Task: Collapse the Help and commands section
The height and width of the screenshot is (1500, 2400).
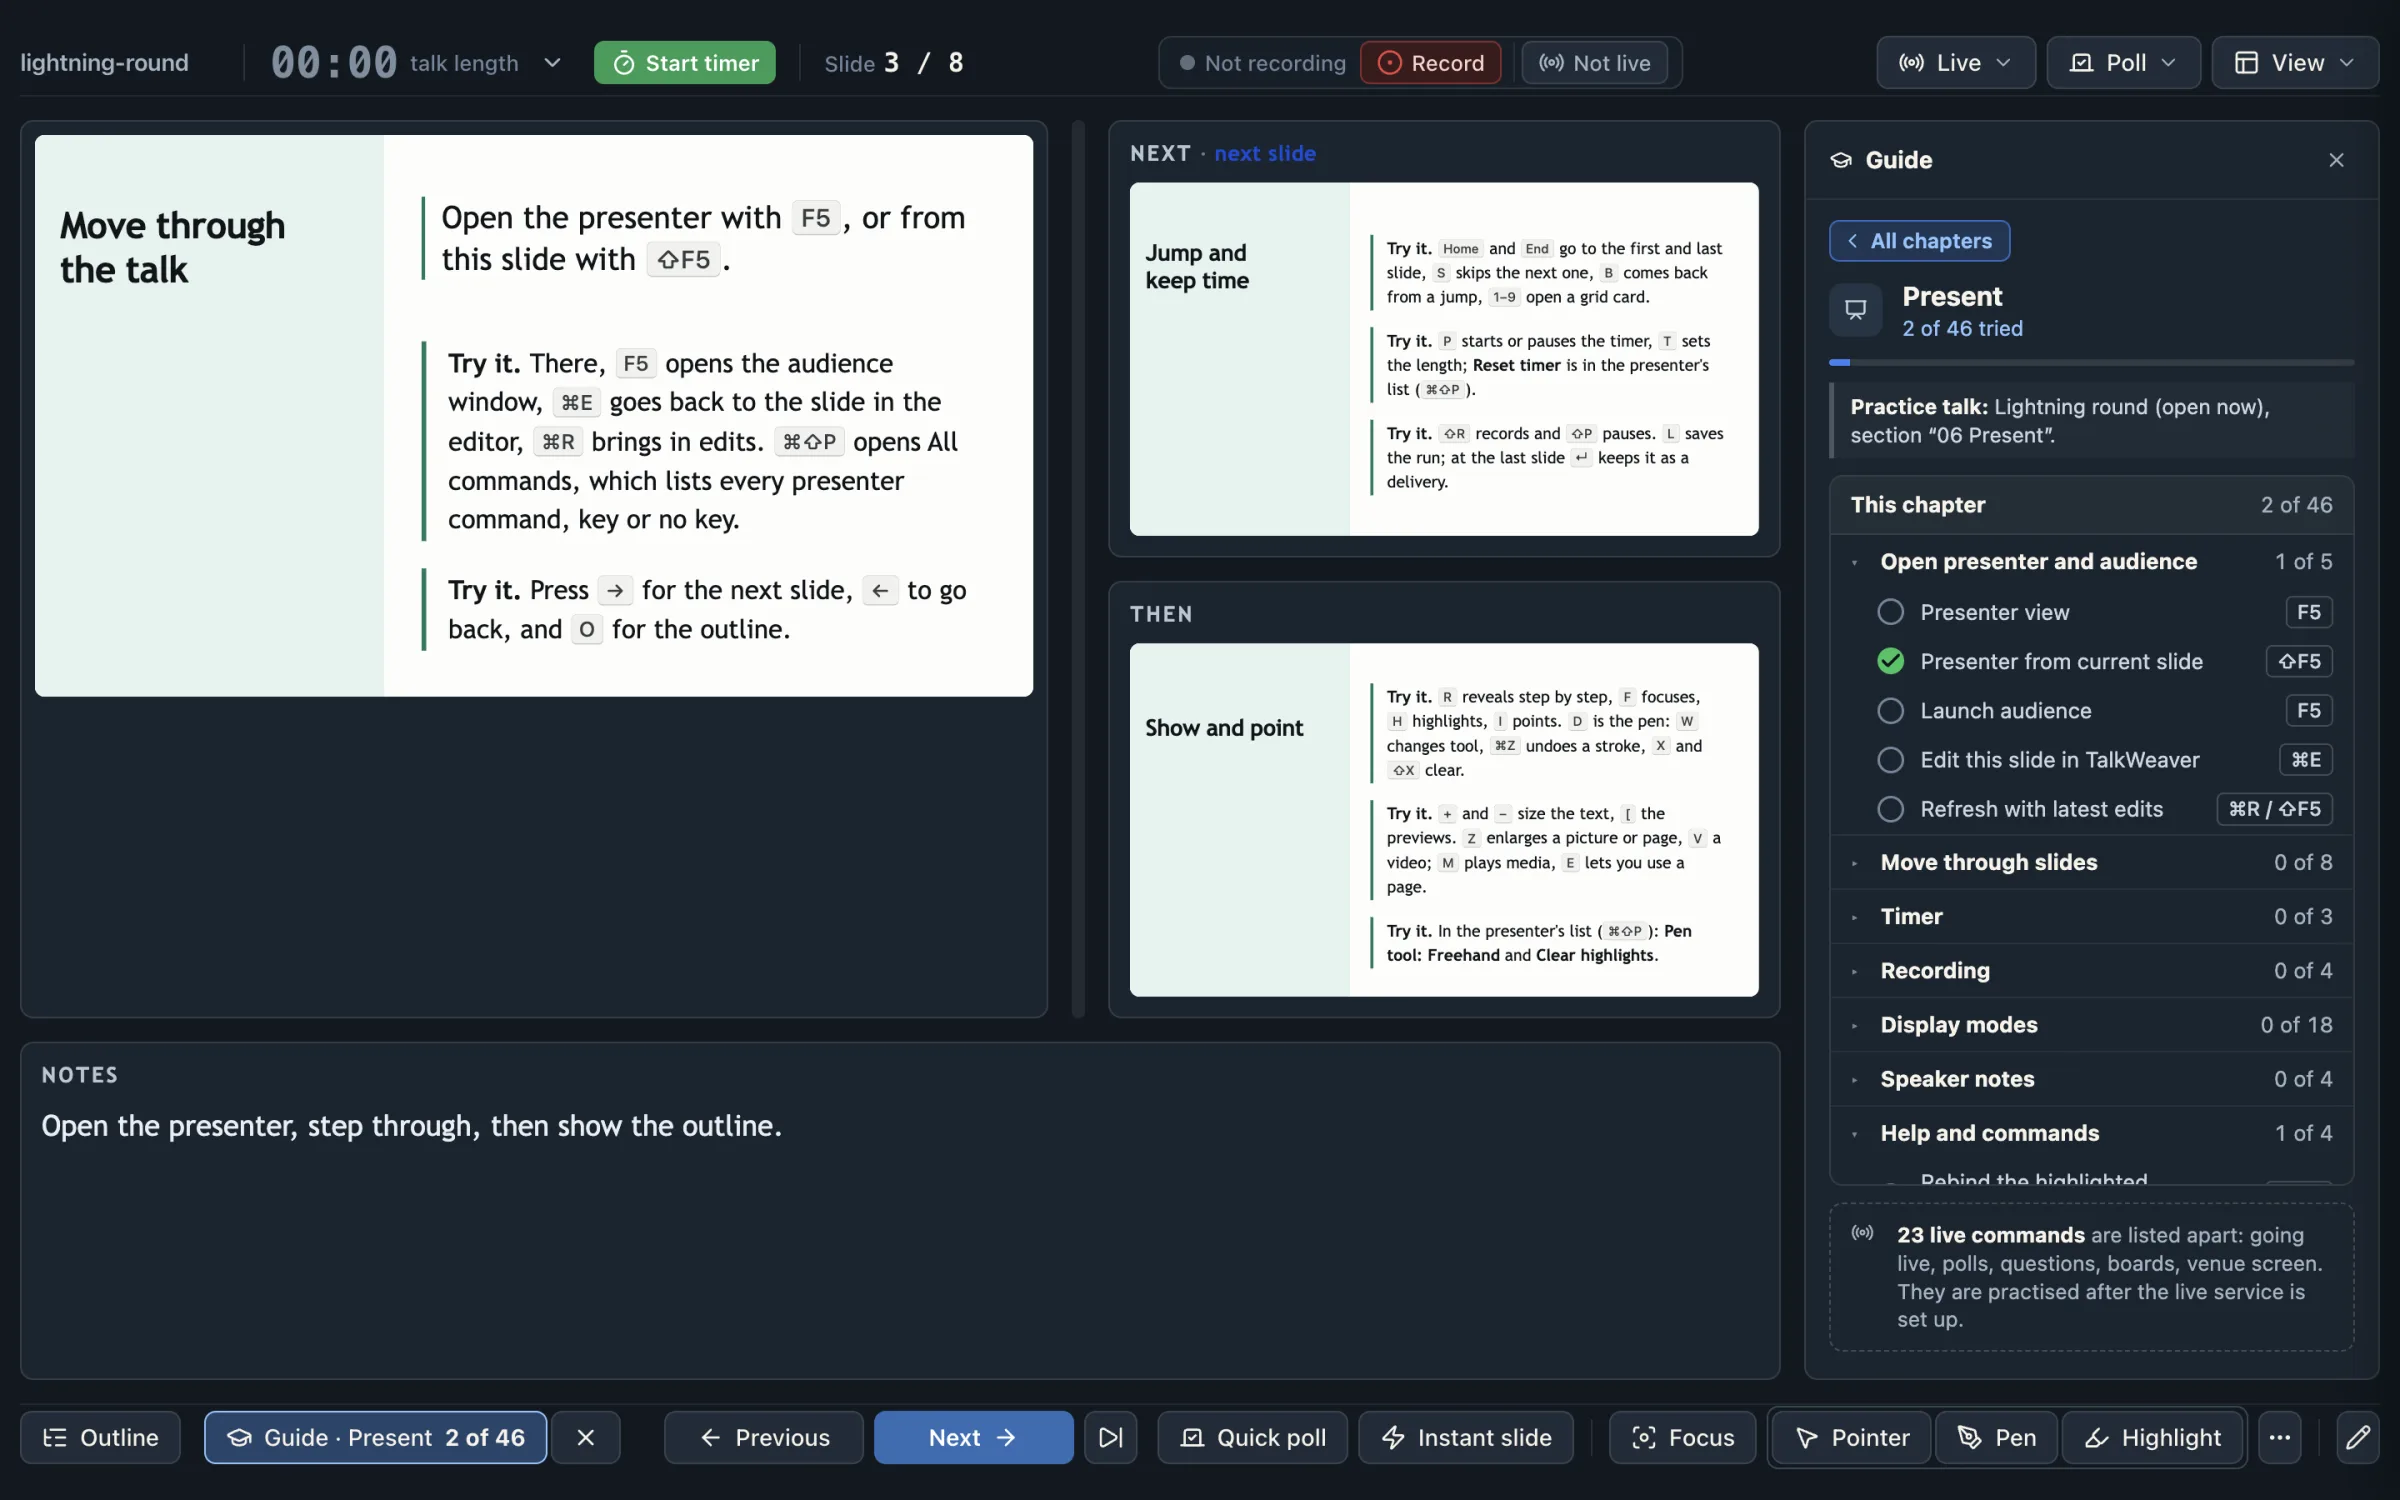Action: (2092, 1132)
